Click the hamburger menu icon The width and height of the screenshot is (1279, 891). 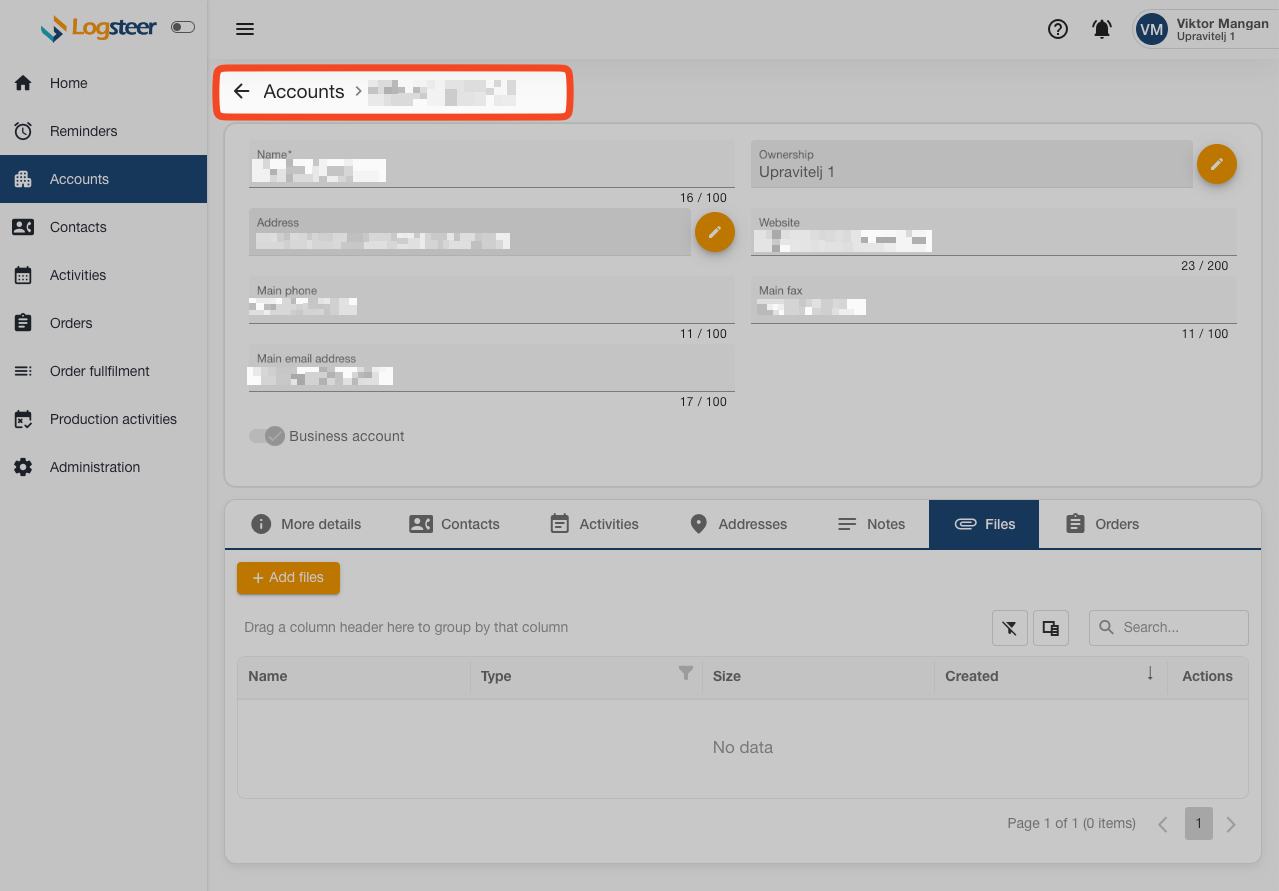(245, 29)
